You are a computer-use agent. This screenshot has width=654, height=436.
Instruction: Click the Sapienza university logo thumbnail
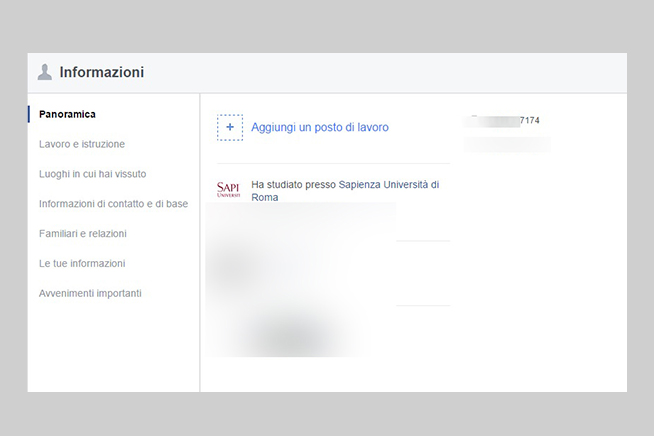229,190
